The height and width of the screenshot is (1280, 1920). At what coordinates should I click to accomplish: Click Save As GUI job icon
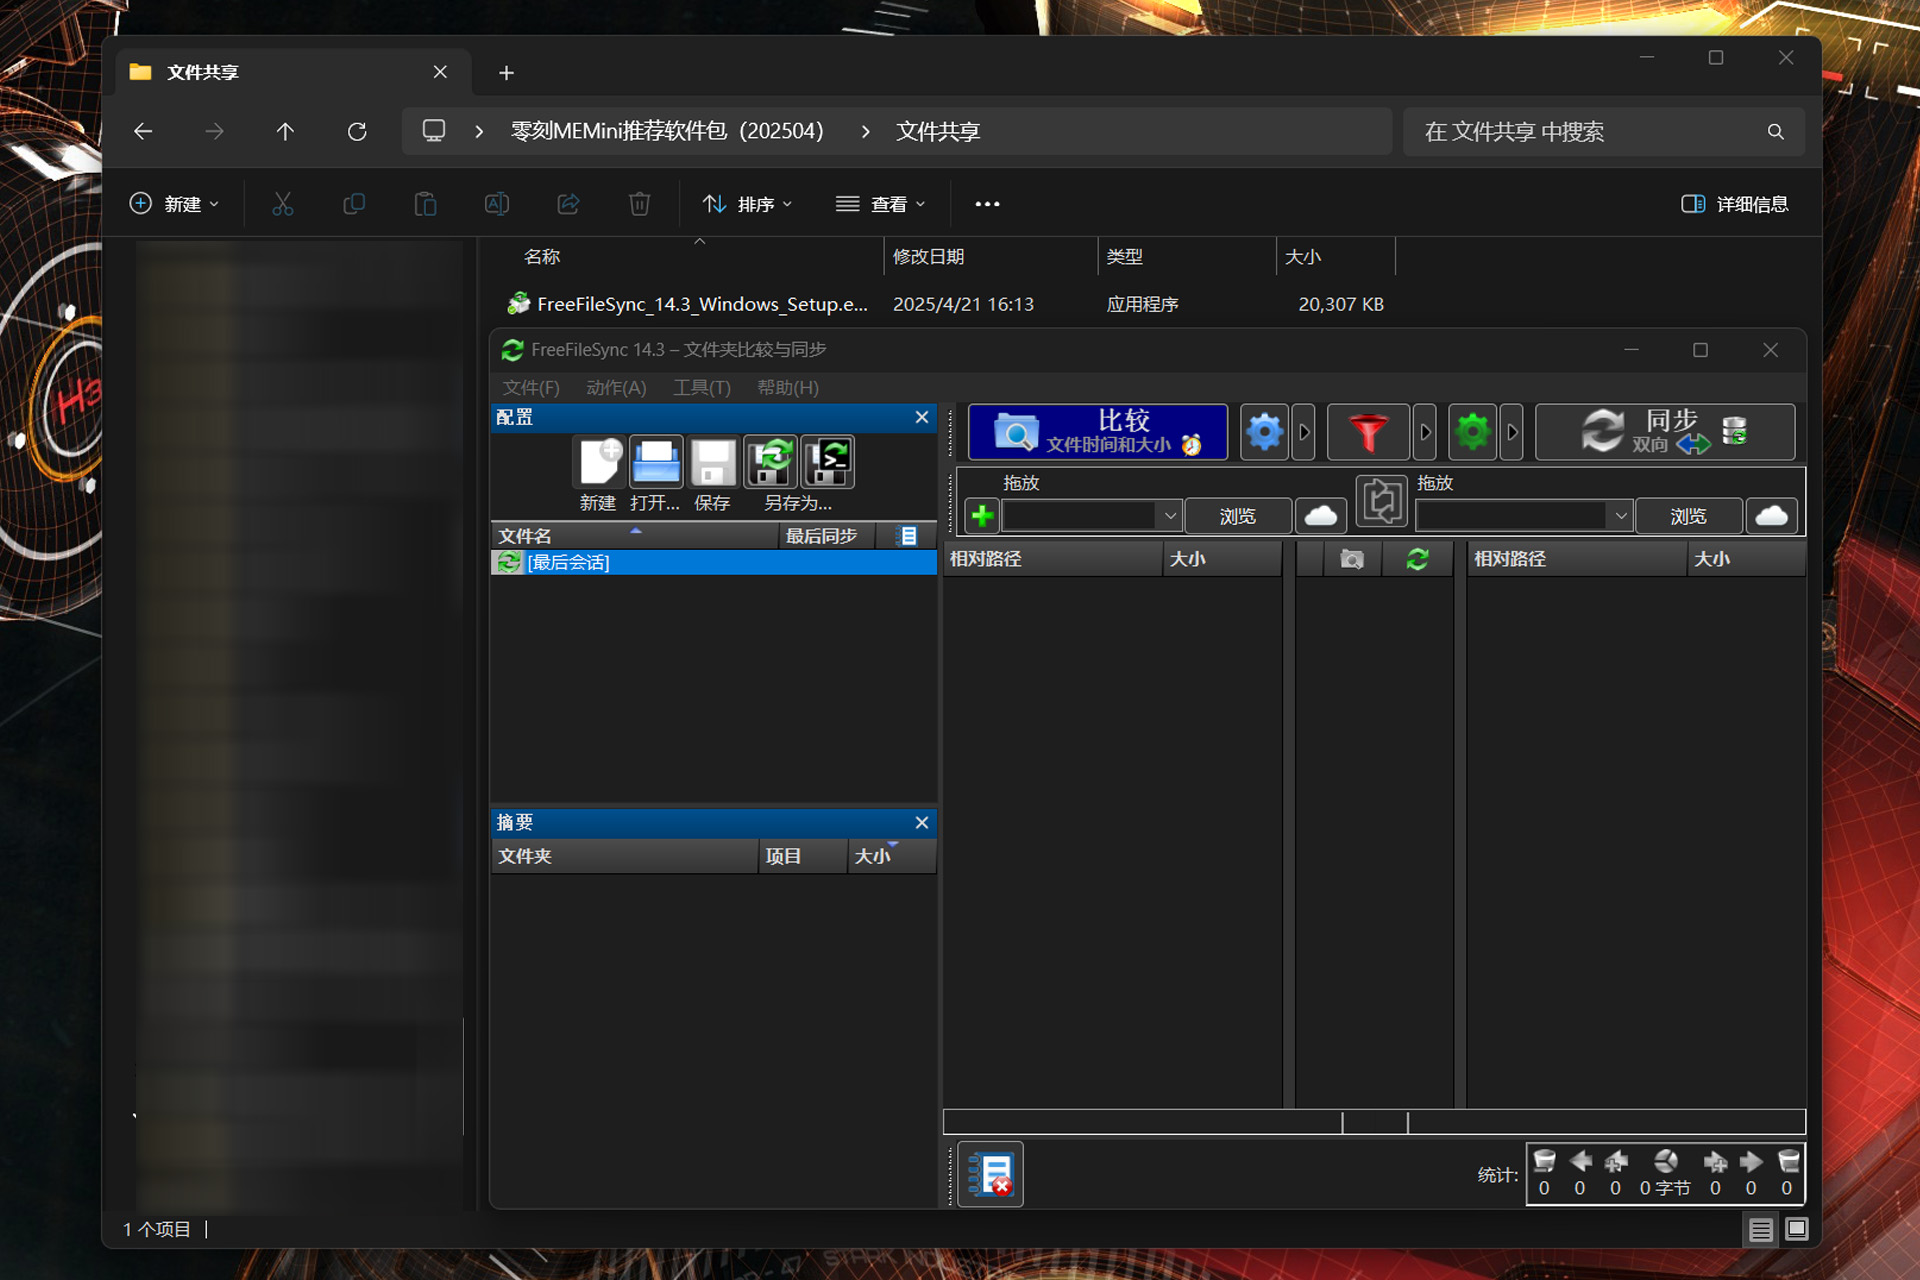(770, 462)
